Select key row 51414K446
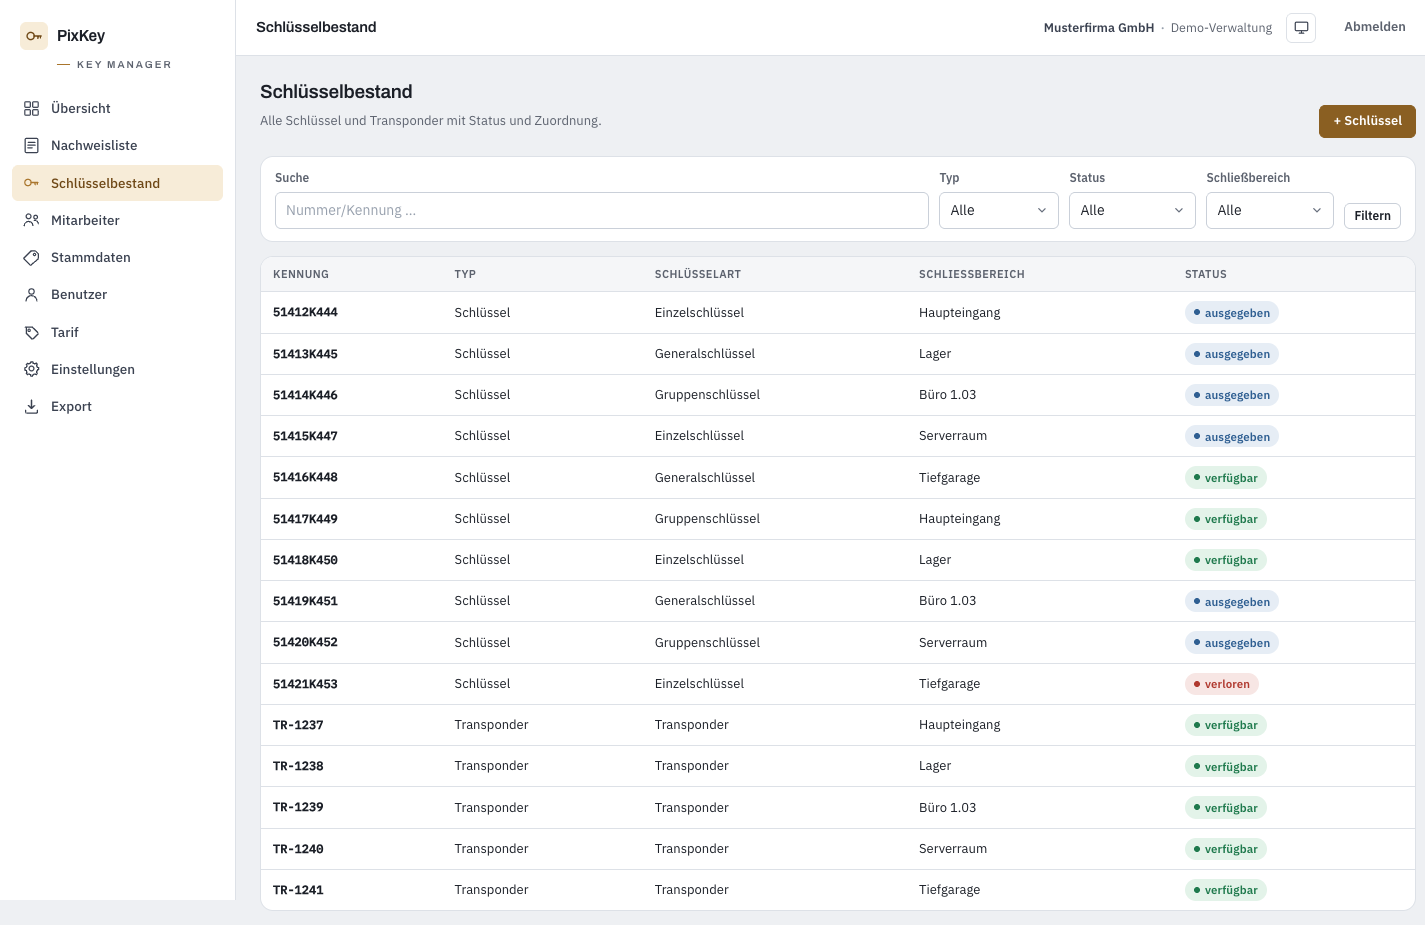Viewport: 1425px width, 925px height. (838, 395)
